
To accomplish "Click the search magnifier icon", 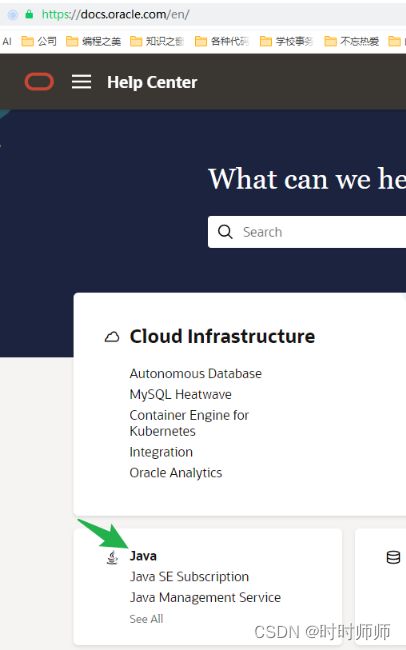I will click(225, 232).
